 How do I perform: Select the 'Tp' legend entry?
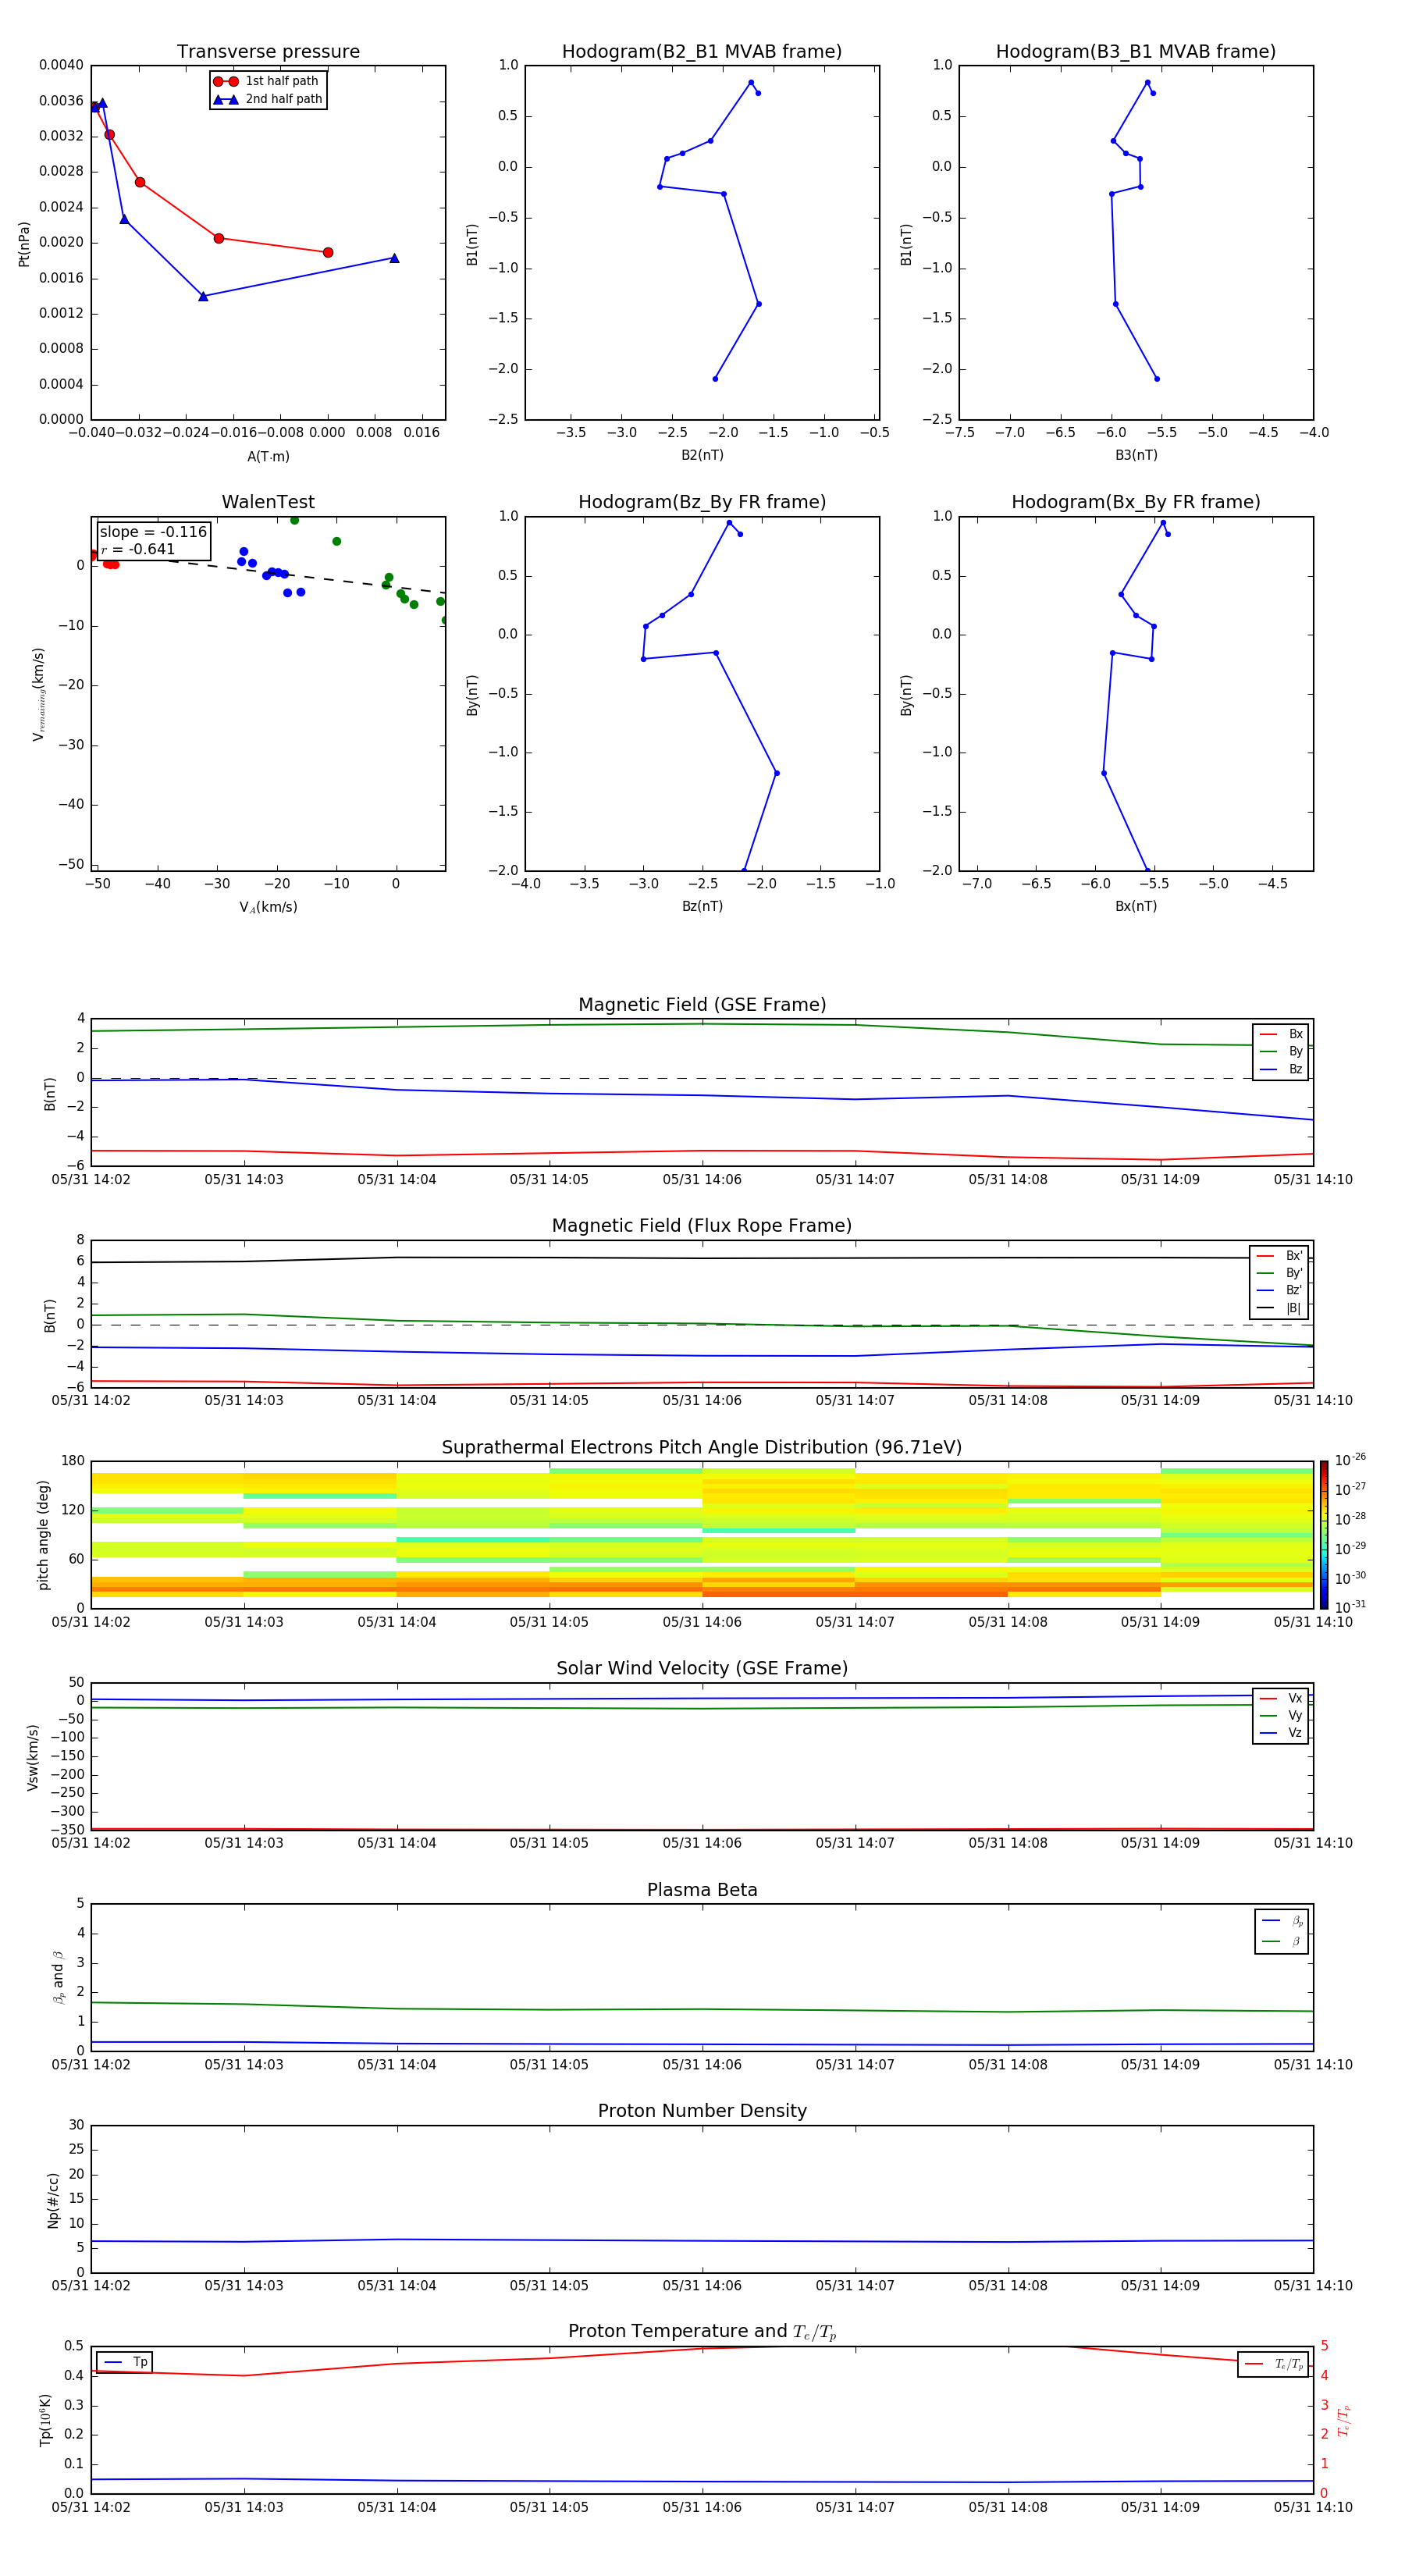coord(126,2362)
